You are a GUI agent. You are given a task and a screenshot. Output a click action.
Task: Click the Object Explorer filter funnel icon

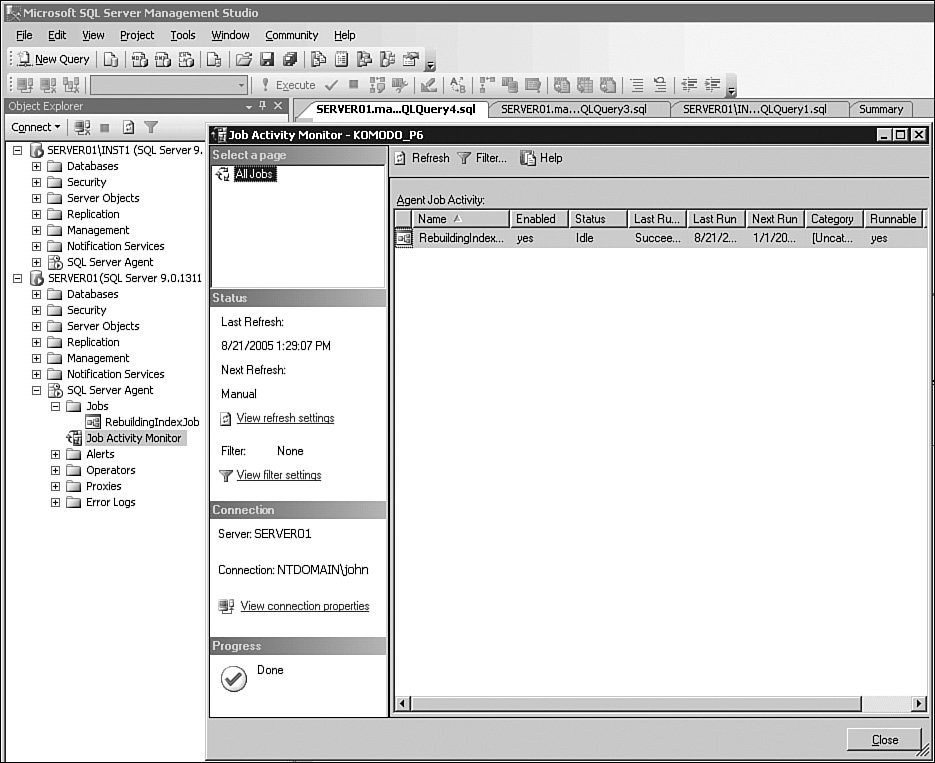[x=151, y=127]
